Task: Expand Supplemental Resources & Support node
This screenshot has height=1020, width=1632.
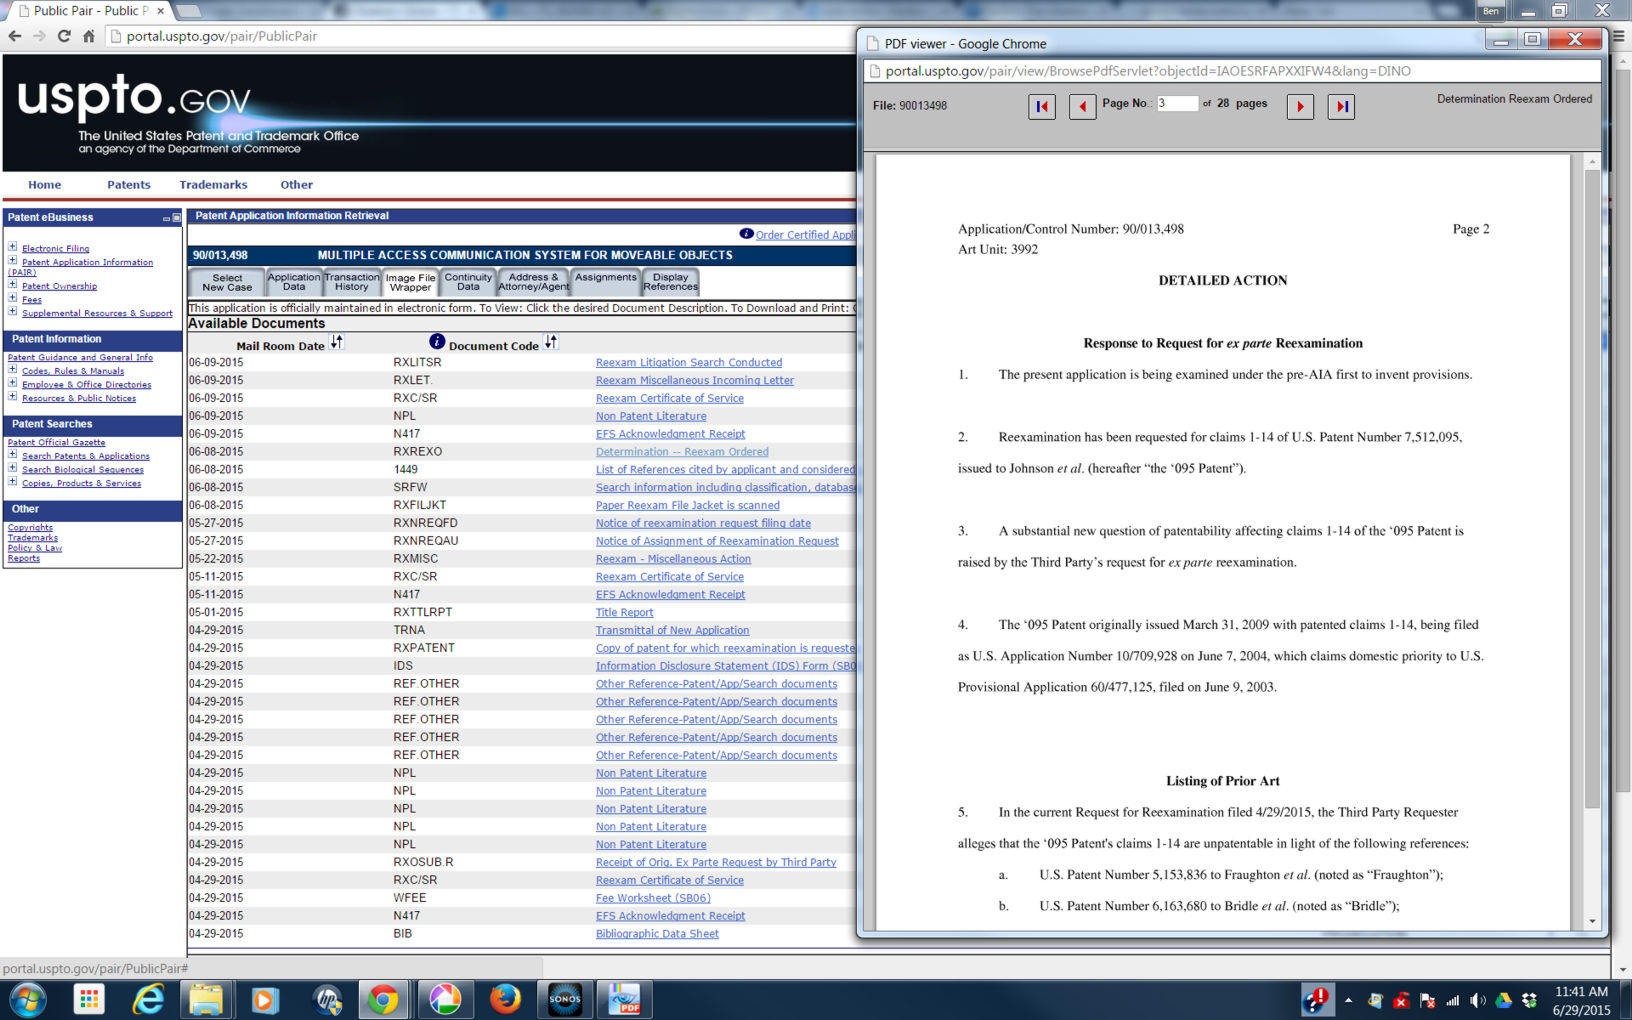Action: (x=13, y=312)
